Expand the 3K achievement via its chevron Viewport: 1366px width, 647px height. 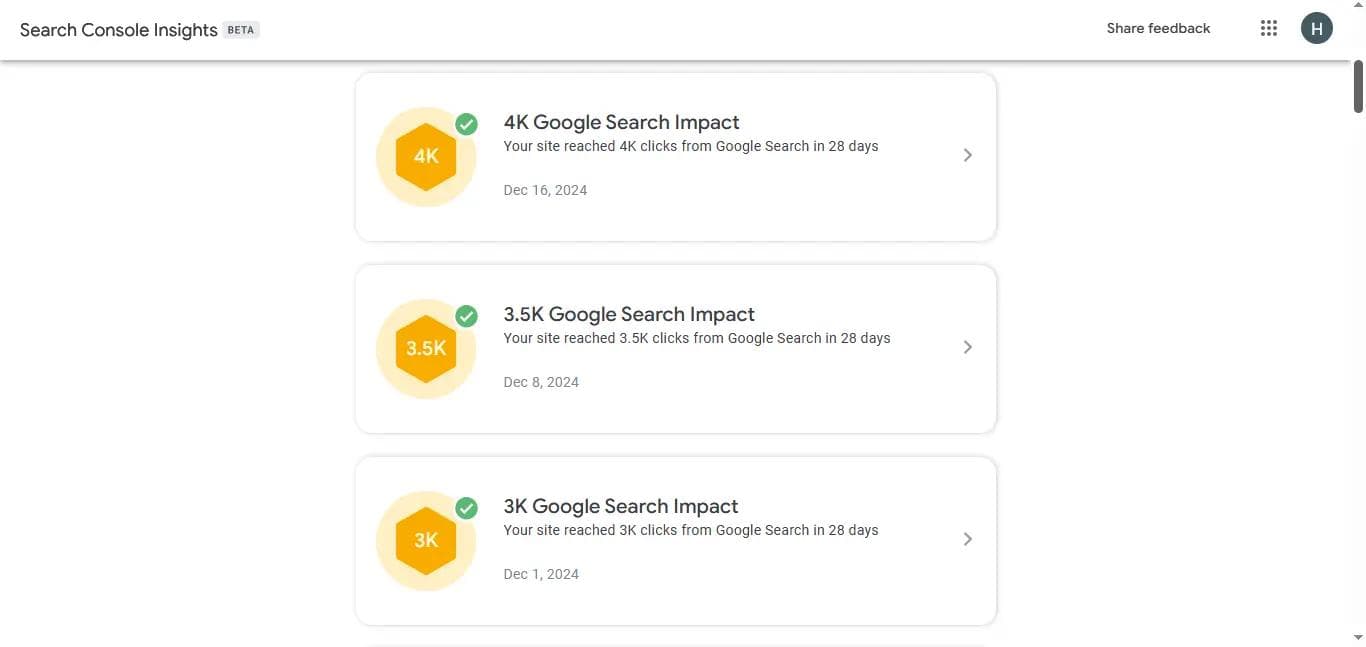coord(967,539)
